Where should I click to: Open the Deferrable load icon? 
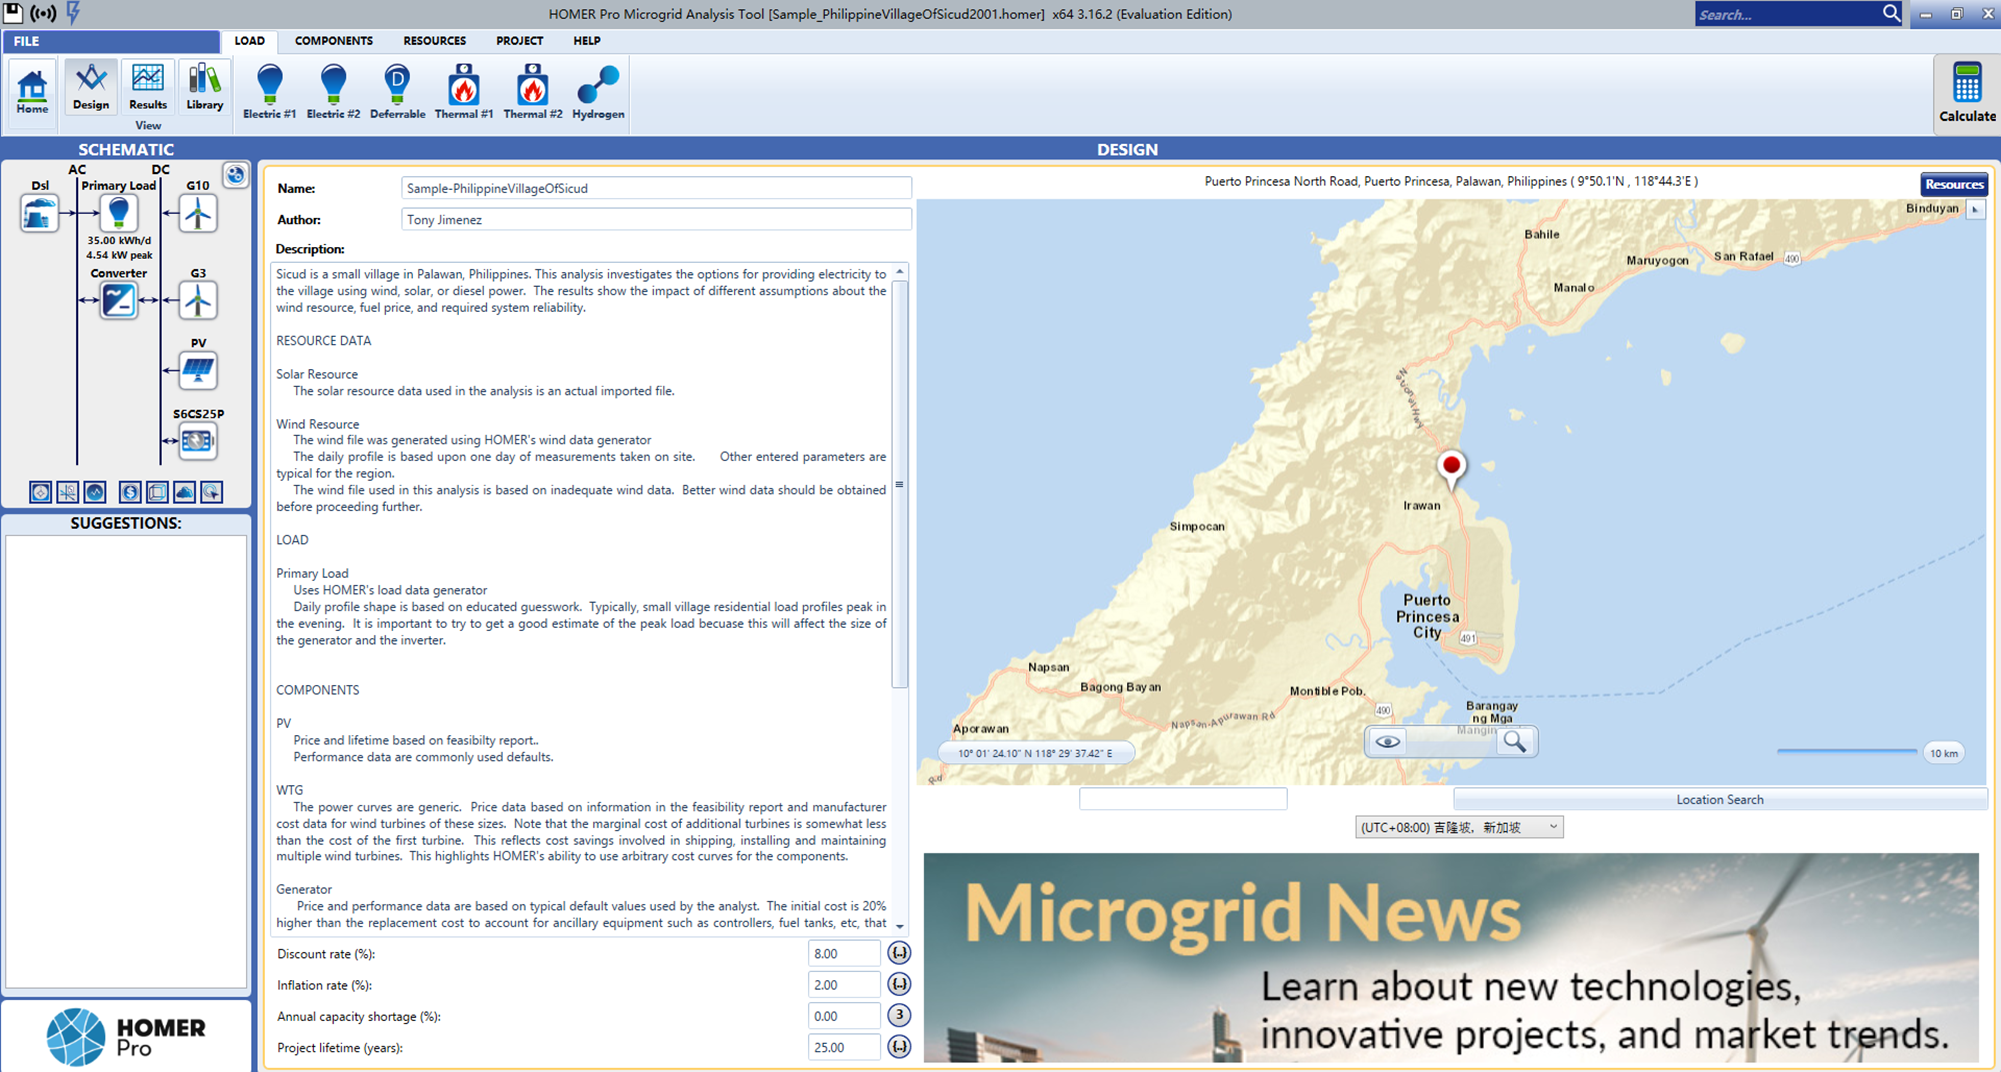[397, 92]
